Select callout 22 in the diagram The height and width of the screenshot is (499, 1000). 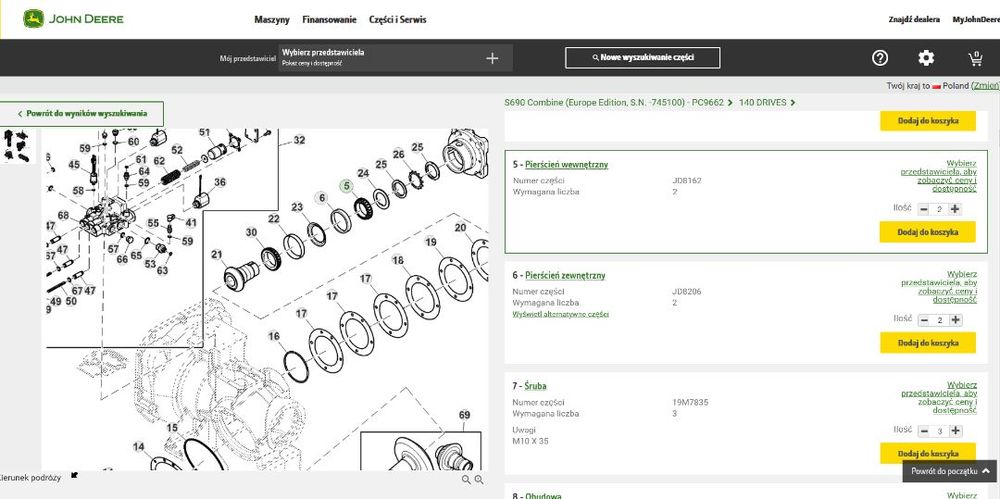[x=274, y=219]
